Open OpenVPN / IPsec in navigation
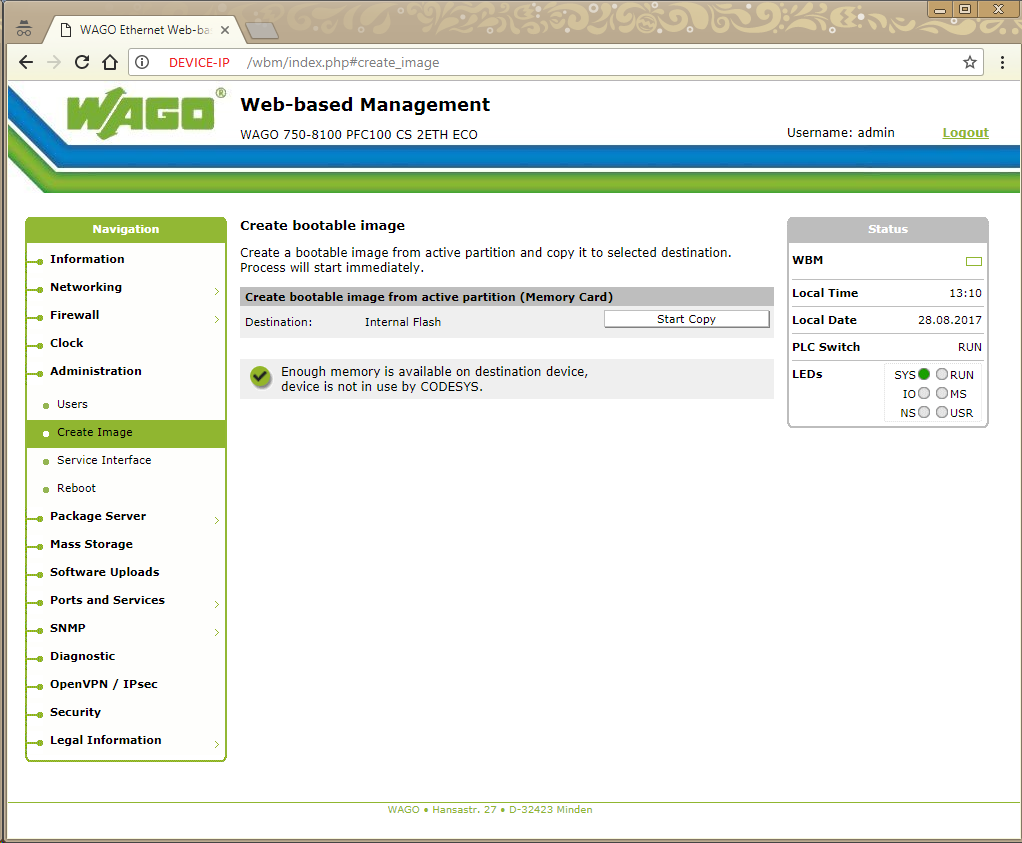The height and width of the screenshot is (843, 1022). pyautogui.click(x=104, y=684)
